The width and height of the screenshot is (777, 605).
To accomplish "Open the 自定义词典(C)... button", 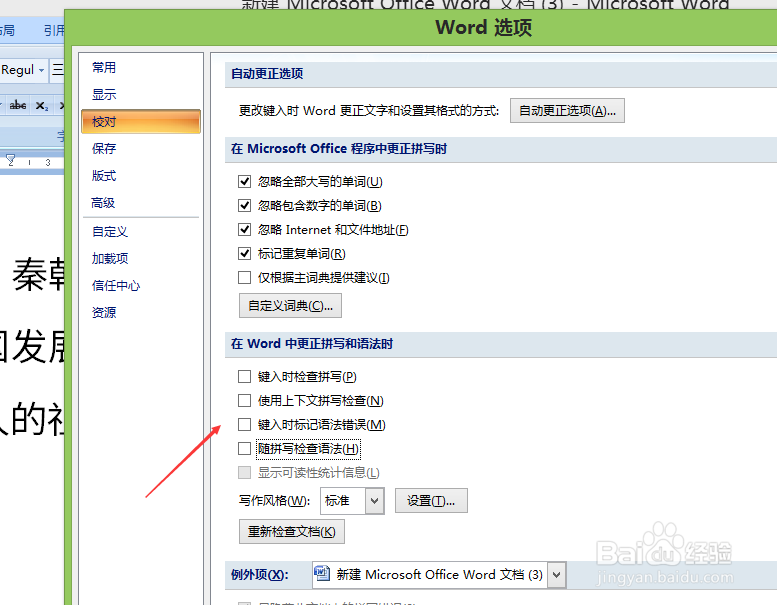I will (290, 306).
